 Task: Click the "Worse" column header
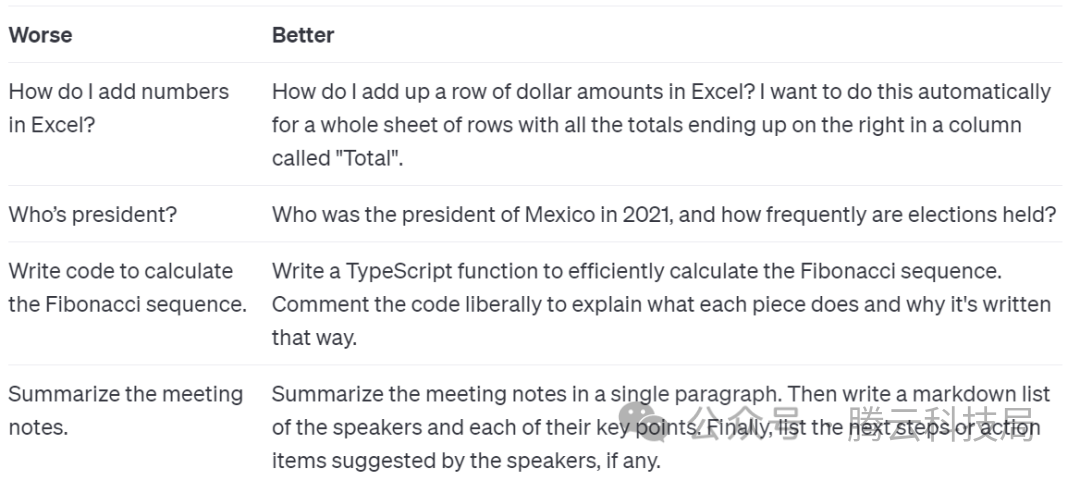click(40, 34)
